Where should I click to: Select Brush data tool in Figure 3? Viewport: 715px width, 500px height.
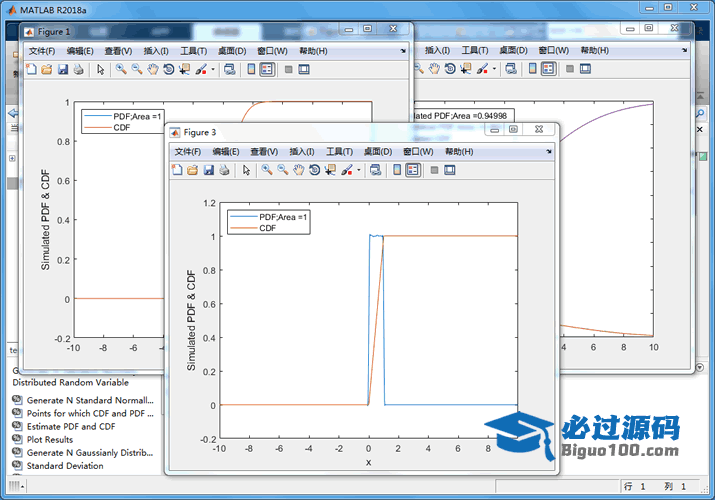347,170
